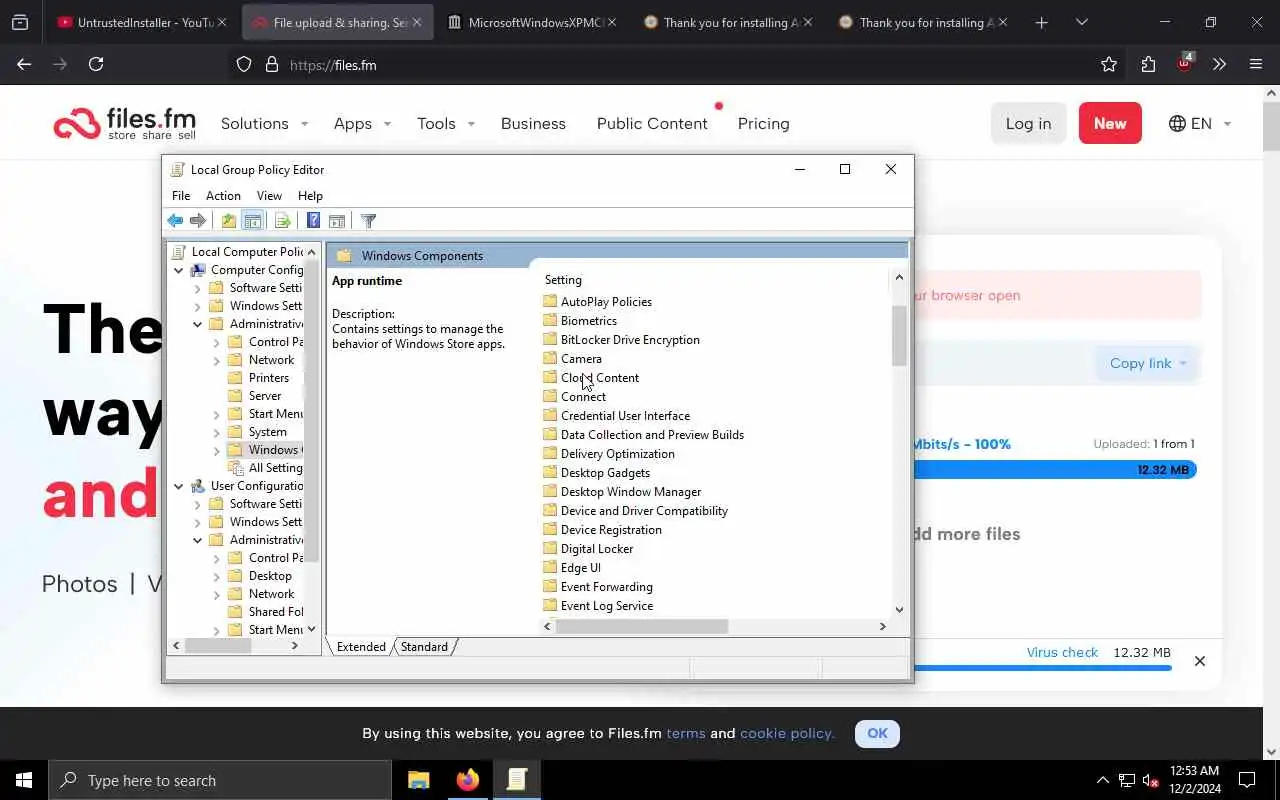The height and width of the screenshot is (800, 1280).
Task: Open the File menu in Group Policy Editor
Action: click(181, 196)
